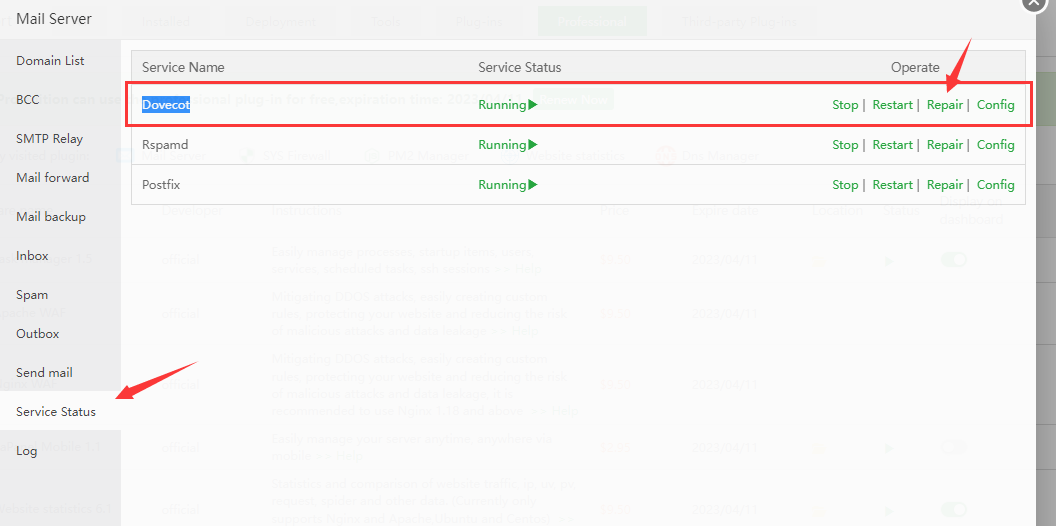Viewport: 1056px width, 526px height.
Task: Repair the Postfix service
Action: [945, 185]
